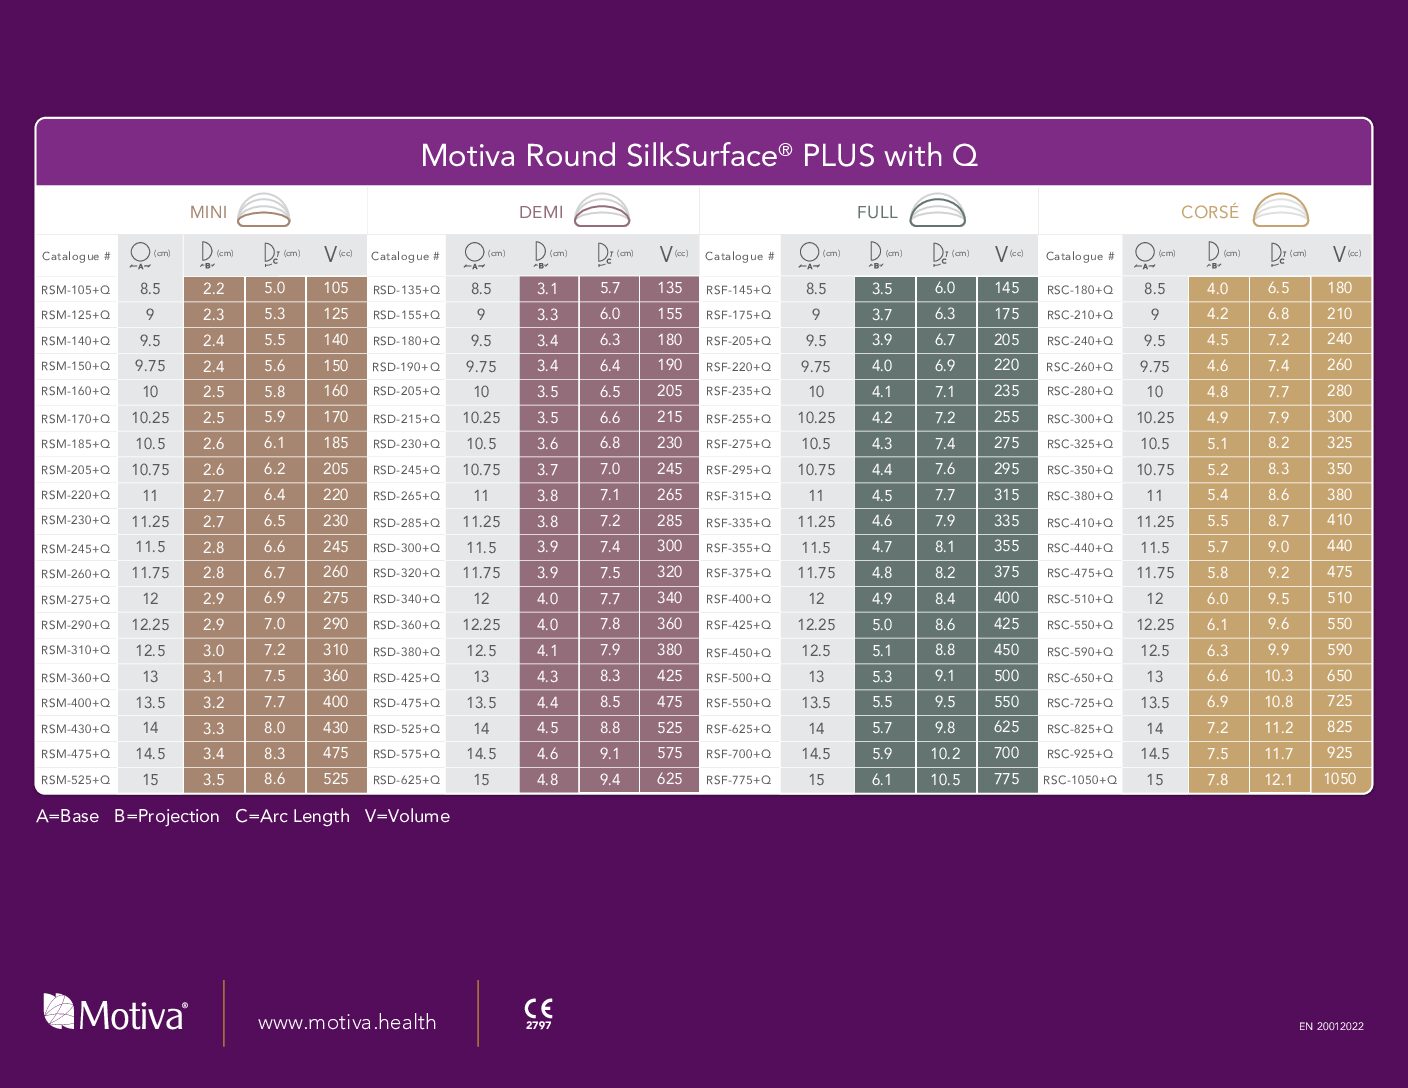Viewport: 1408px width, 1088px height.
Task: Click the 7.8 projection cell in CORSÉ
Action: click(1217, 779)
